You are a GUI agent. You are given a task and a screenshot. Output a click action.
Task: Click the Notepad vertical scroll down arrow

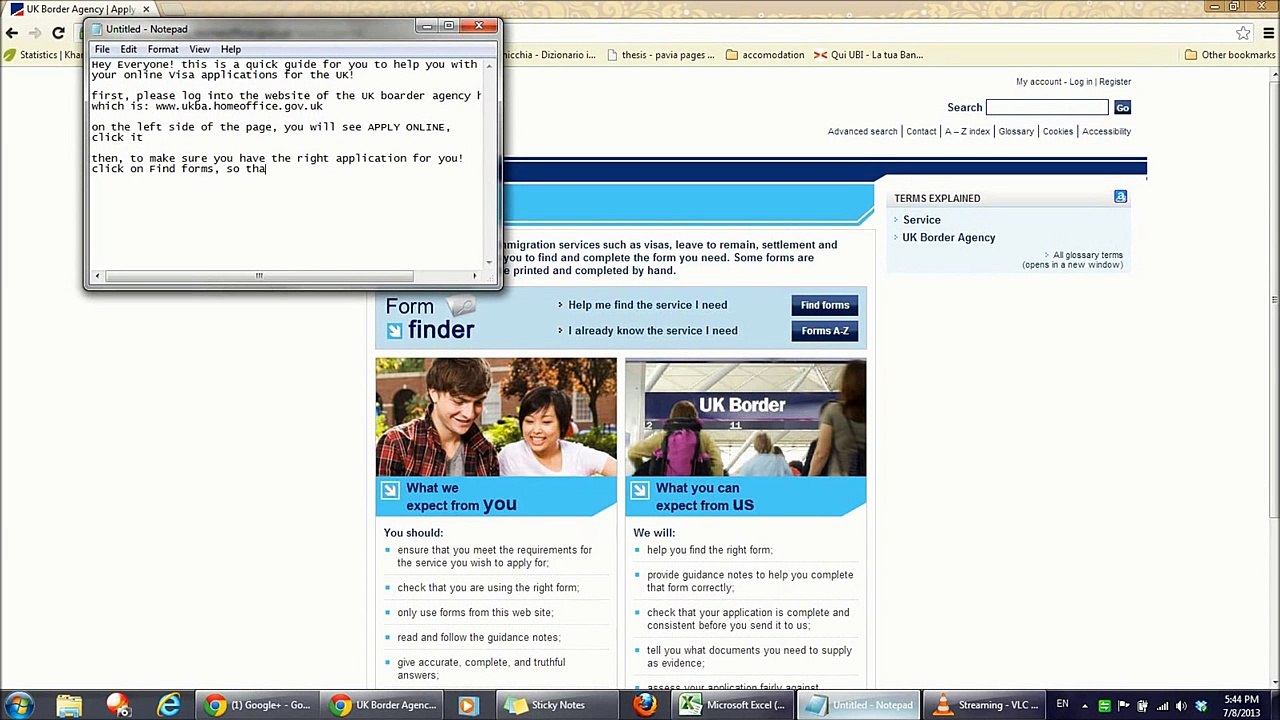[x=489, y=262]
